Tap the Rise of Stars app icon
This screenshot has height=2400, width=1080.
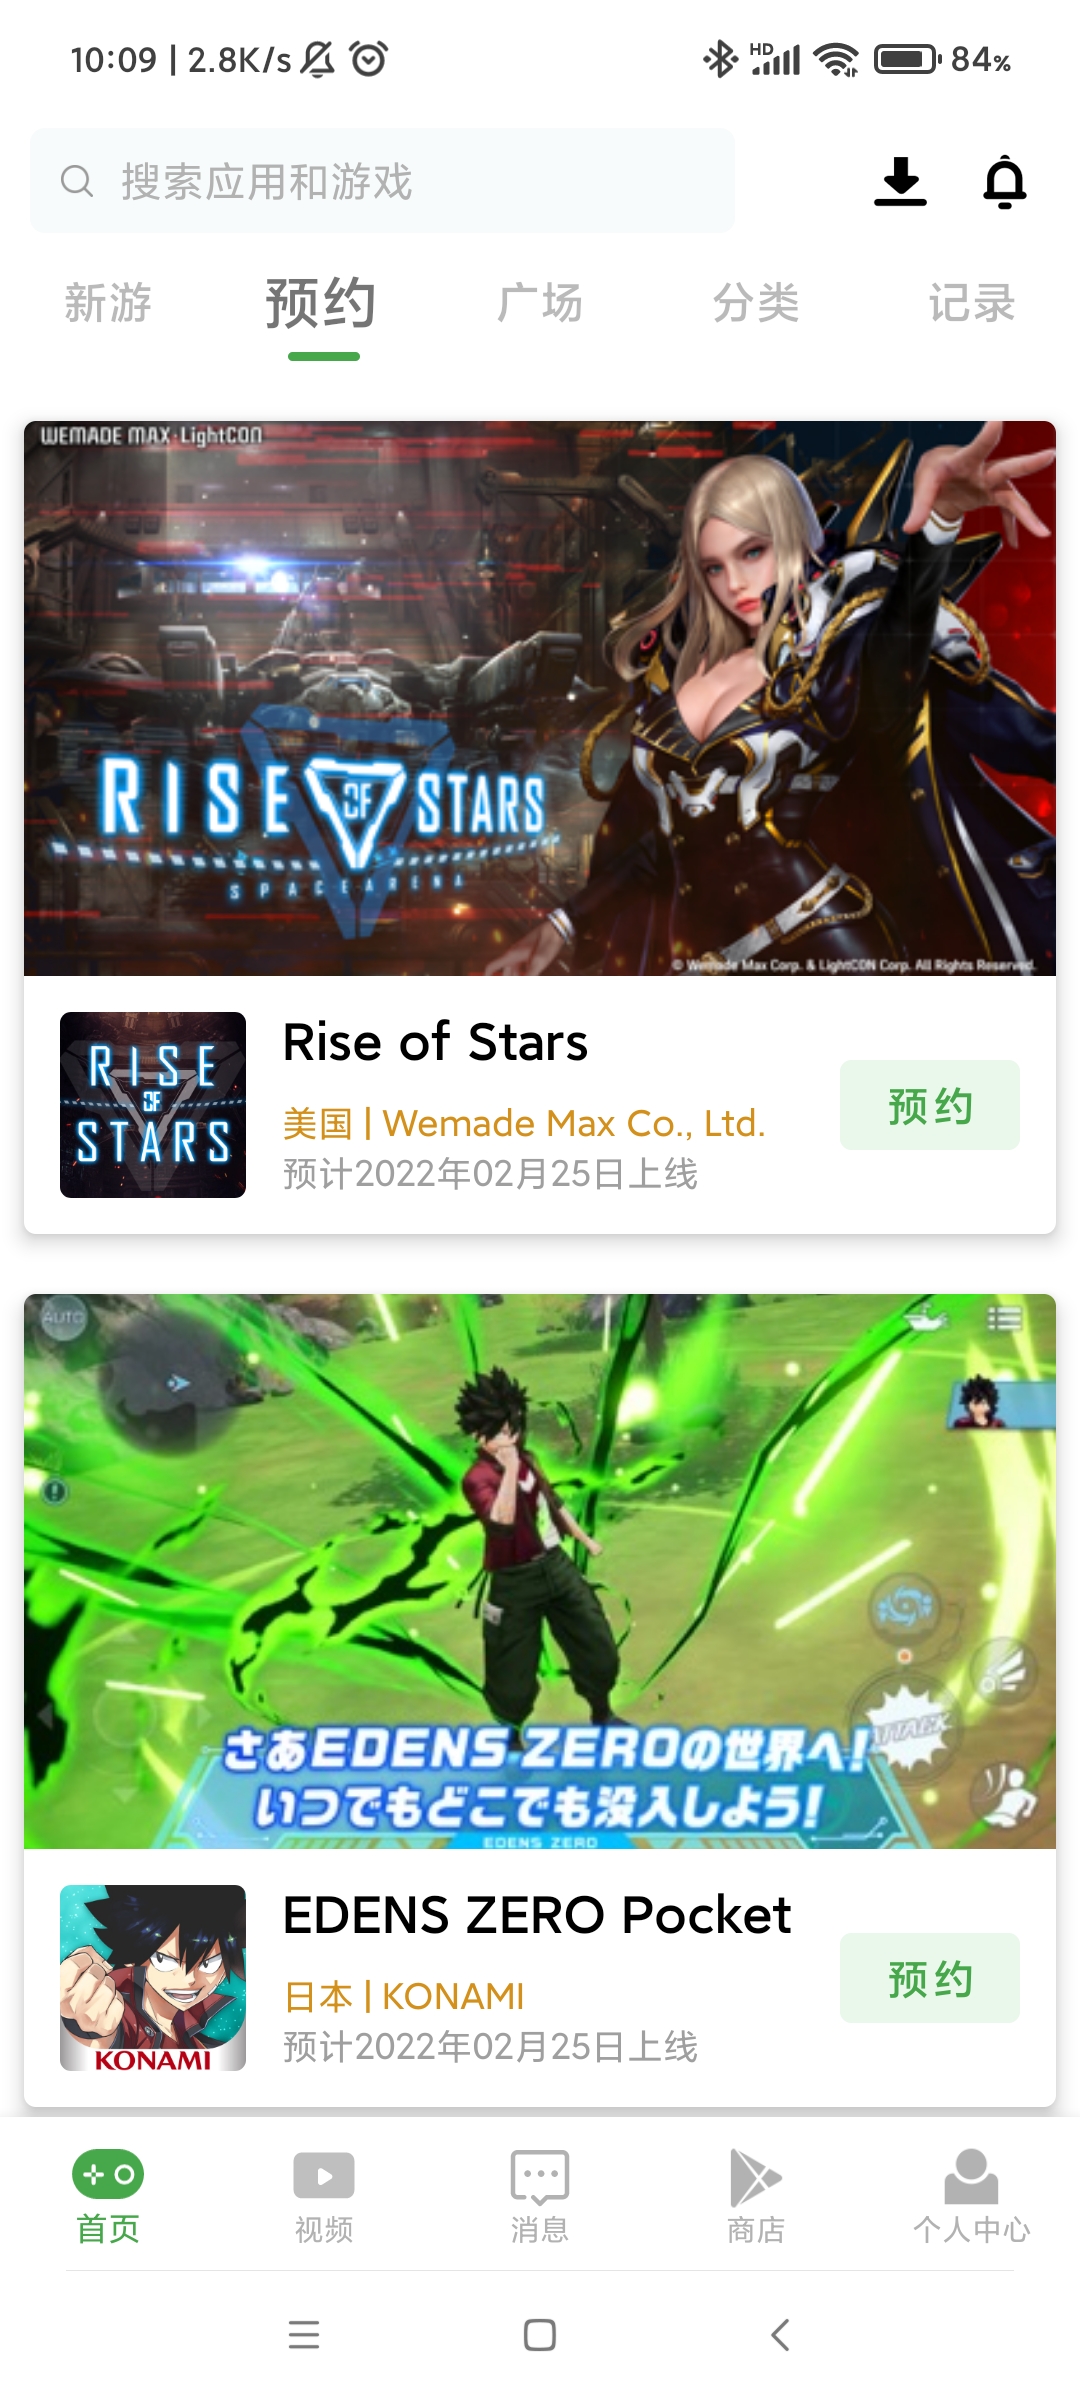(x=153, y=1105)
